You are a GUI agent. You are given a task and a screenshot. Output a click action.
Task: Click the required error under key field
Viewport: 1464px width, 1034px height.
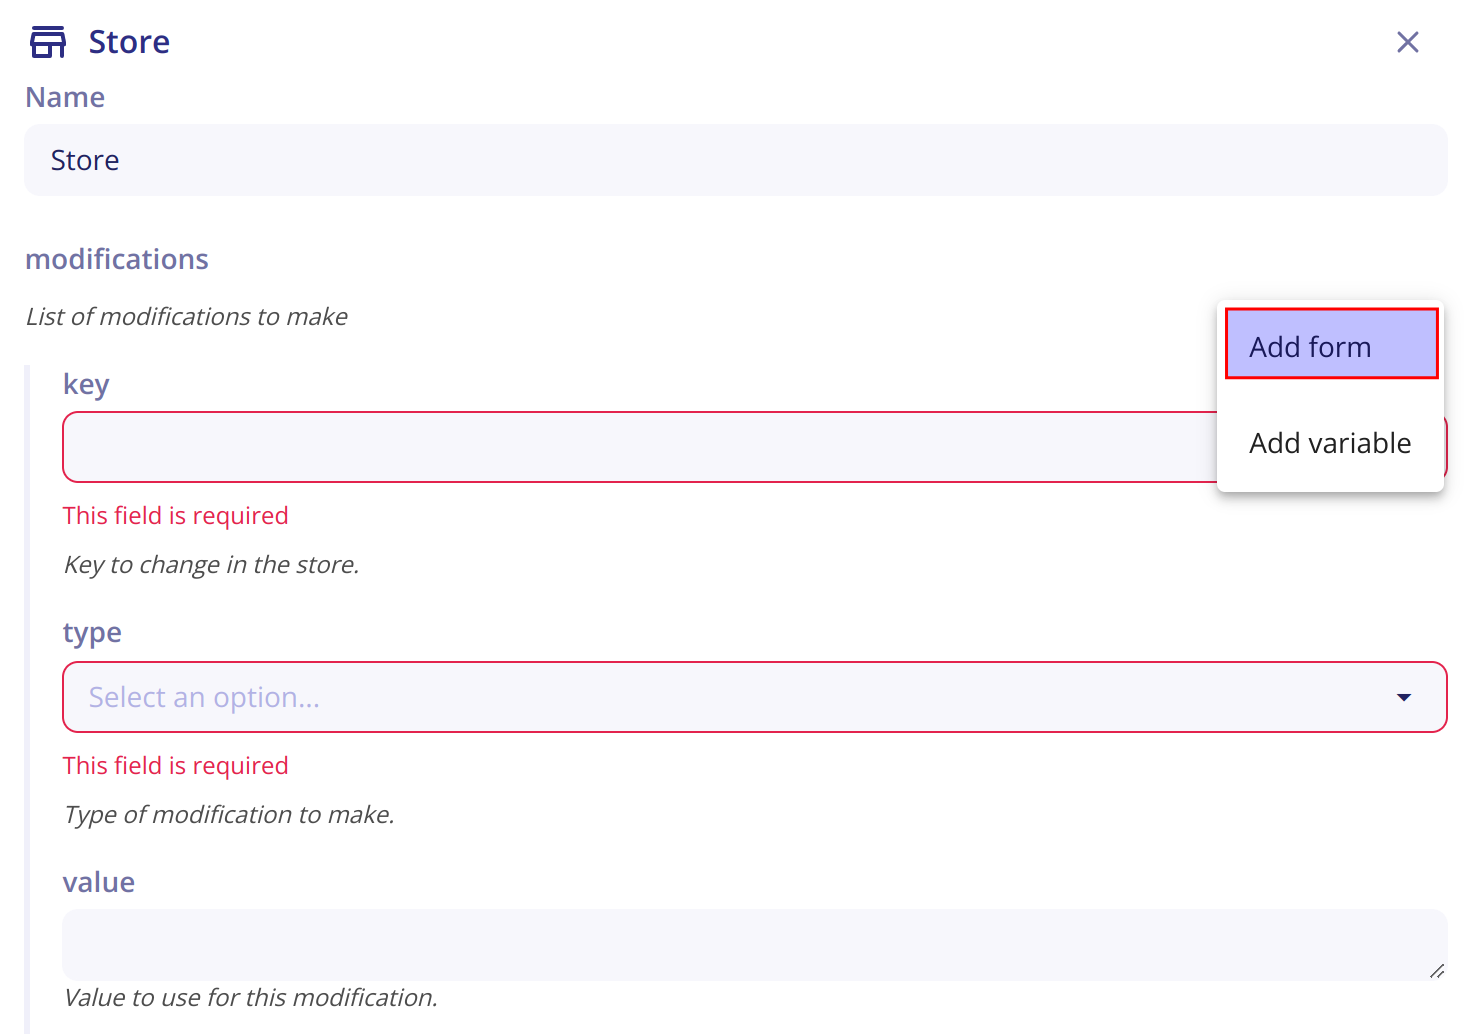click(176, 516)
